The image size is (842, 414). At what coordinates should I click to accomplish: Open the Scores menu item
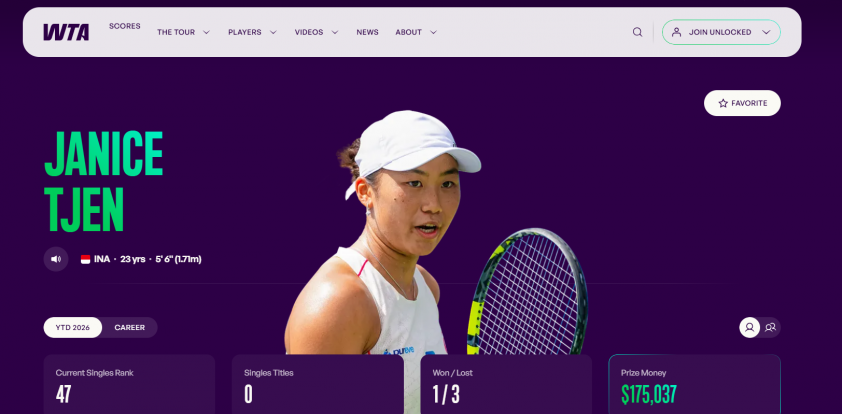(x=125, y=26)
